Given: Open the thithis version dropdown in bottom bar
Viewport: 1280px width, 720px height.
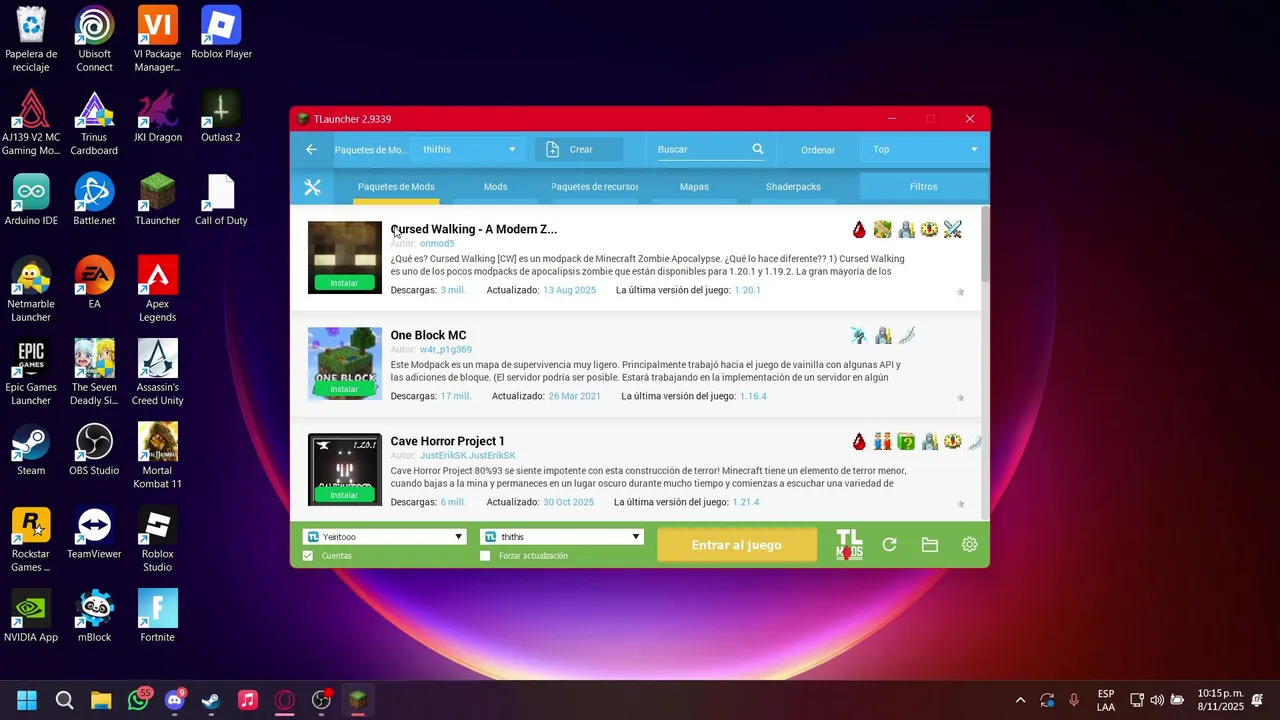Looking at the screenshot, I should 562,537.
